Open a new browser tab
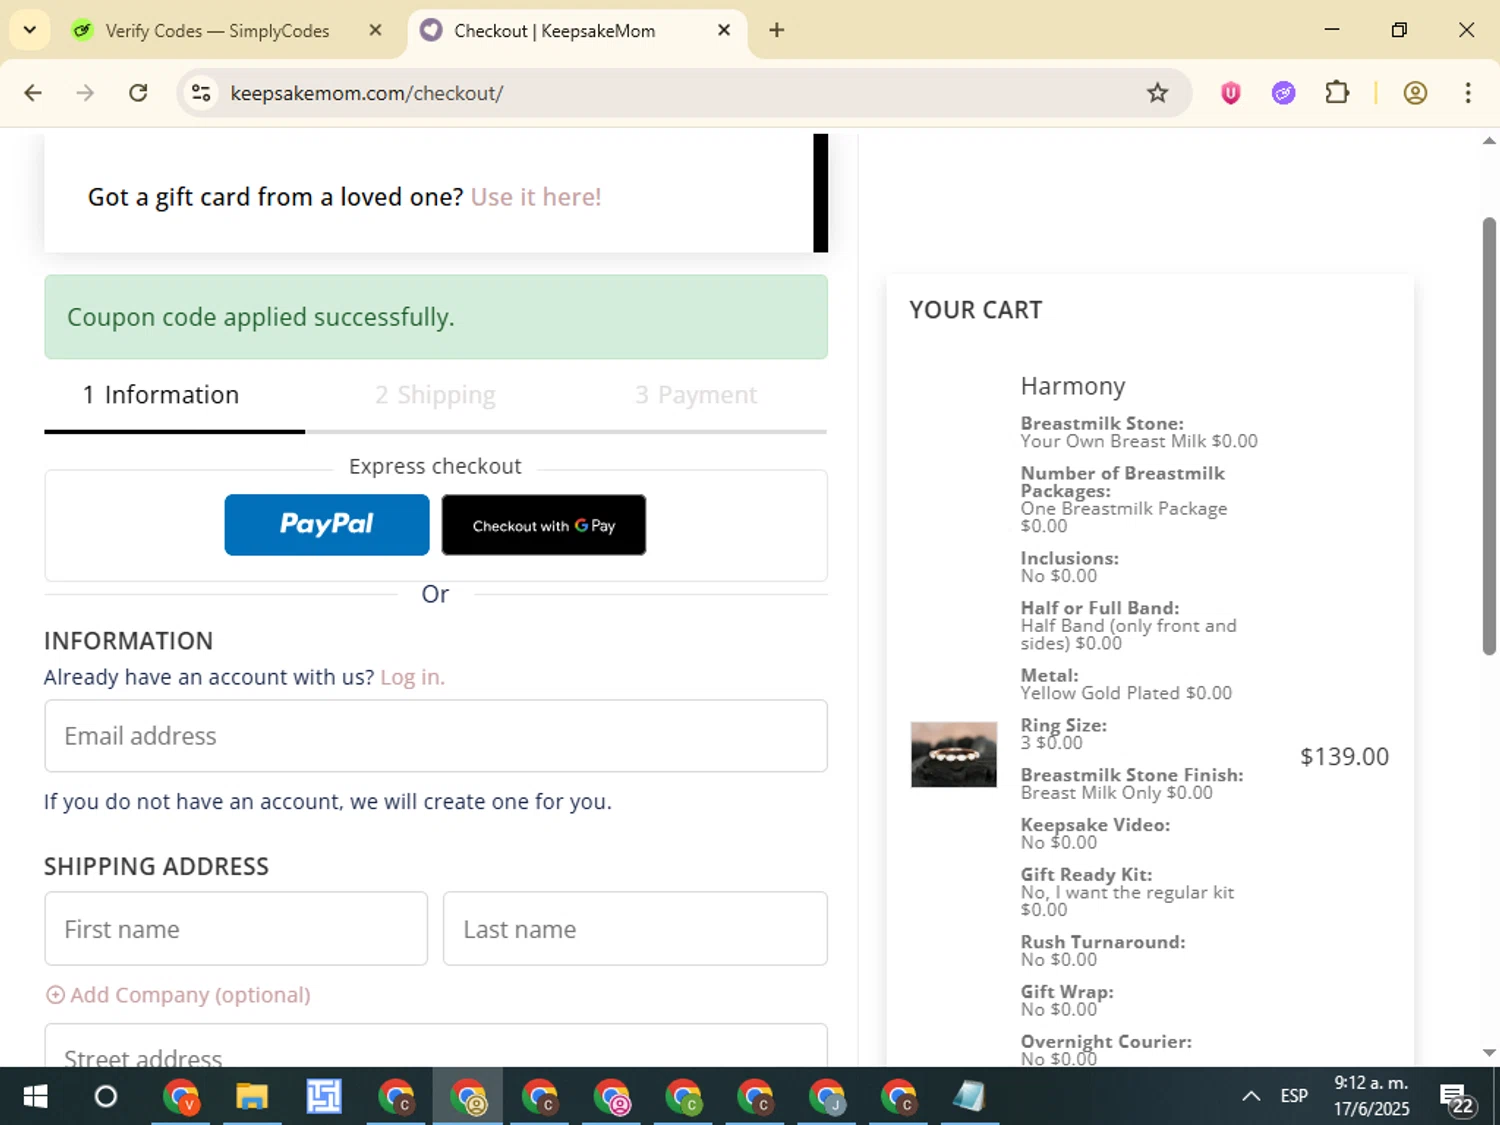Image resolution: width=1500 pixels, height=1125 pixels. click(777, 30)
